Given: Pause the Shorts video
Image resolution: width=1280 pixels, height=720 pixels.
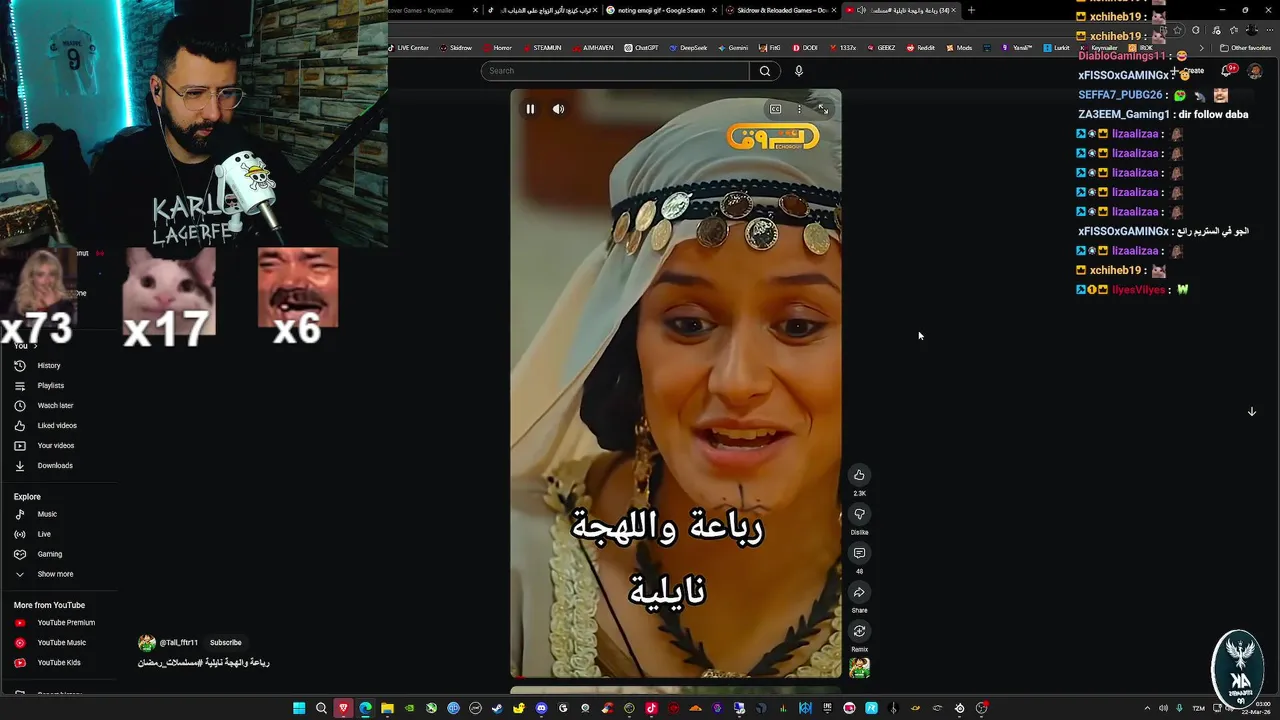Looking at the screenshot, I should [530, 109].
